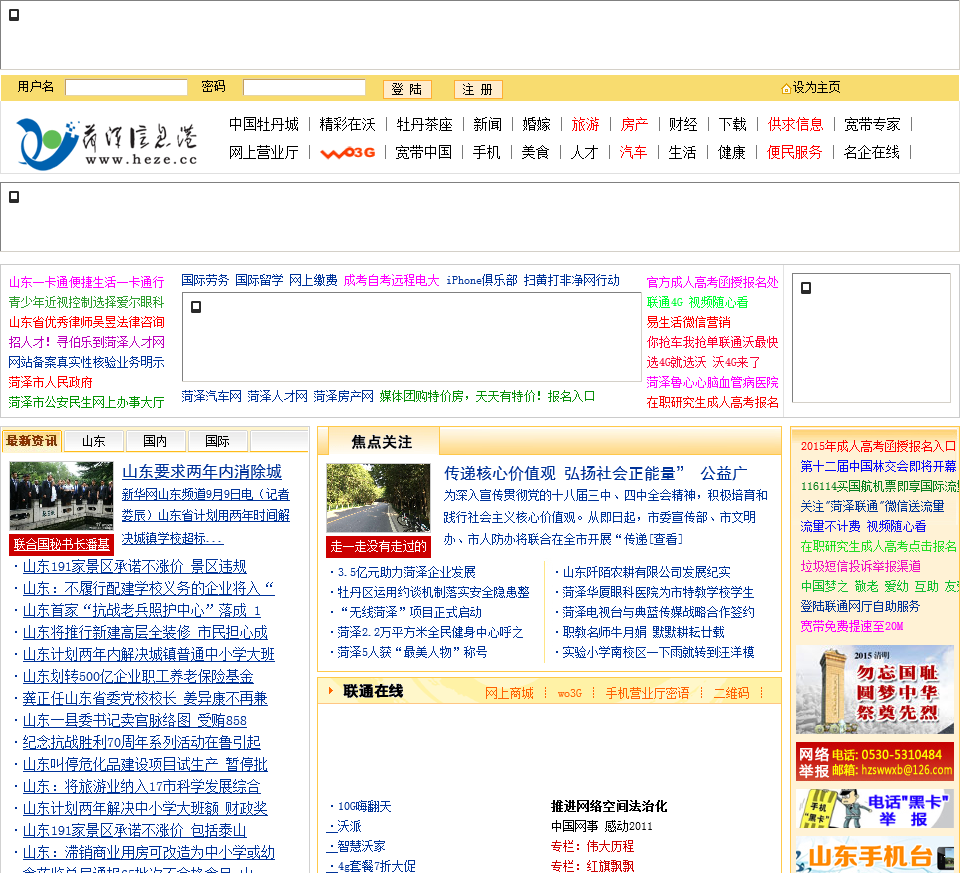Open 2015年成人高考函授报名入口 link
960x873 pixels.
tap(879, 446)
